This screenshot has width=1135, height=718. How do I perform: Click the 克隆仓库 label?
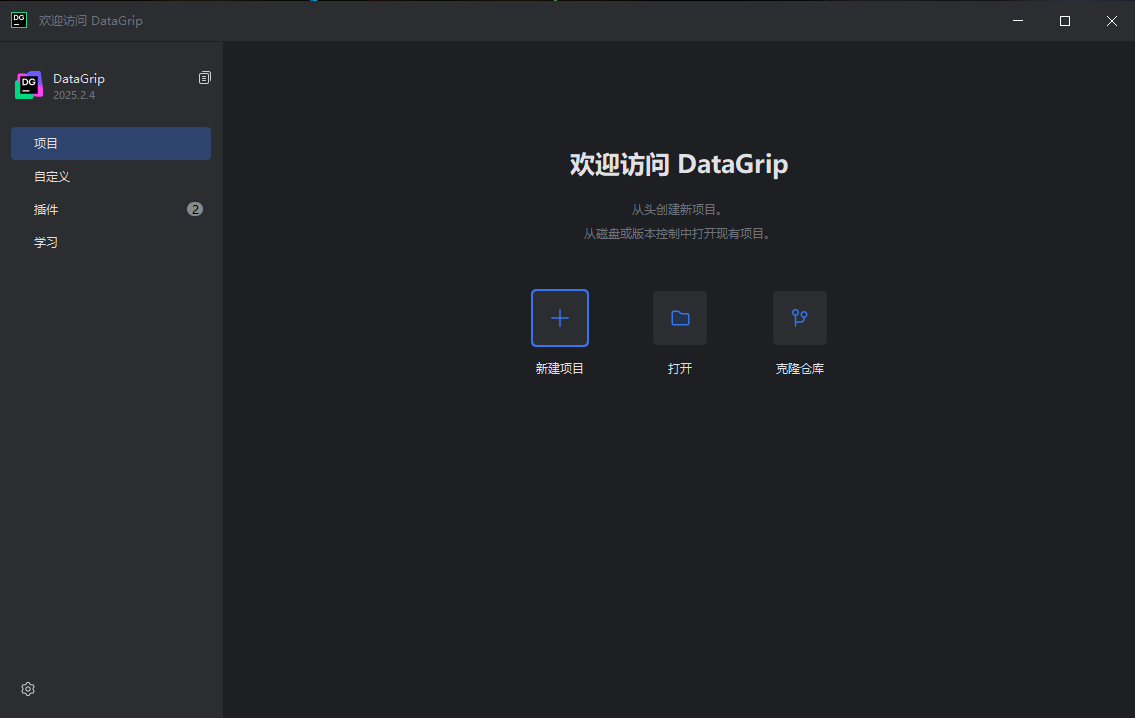(x=800, y=368)
